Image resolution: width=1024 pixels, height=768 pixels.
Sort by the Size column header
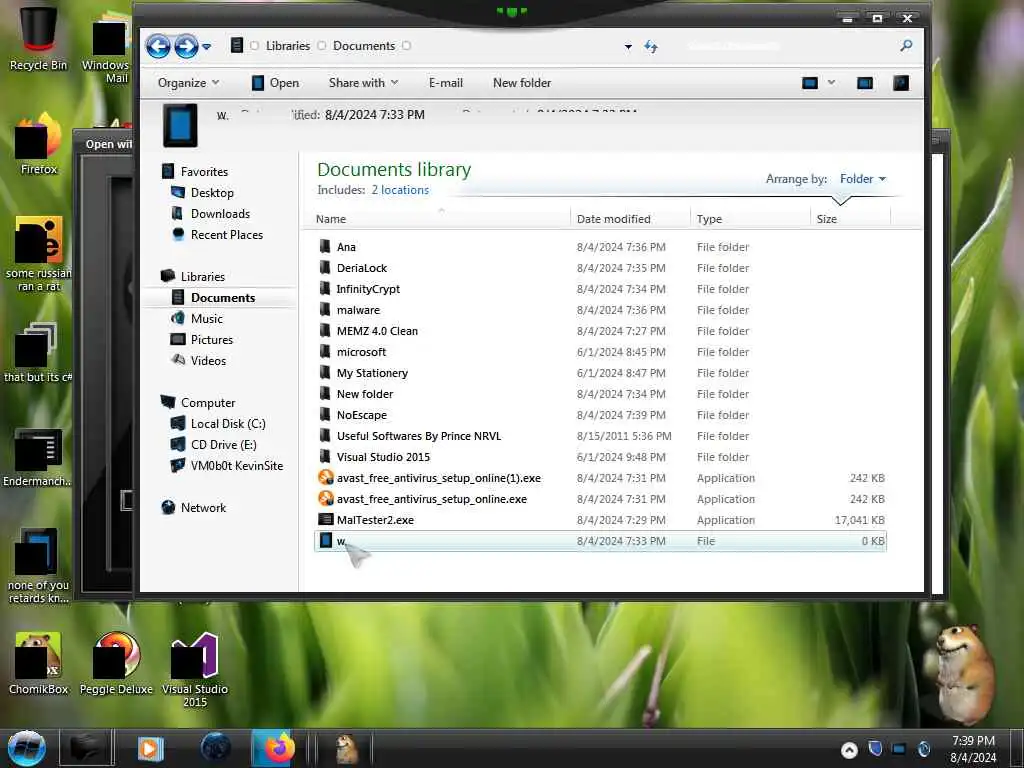click(851, 219)
